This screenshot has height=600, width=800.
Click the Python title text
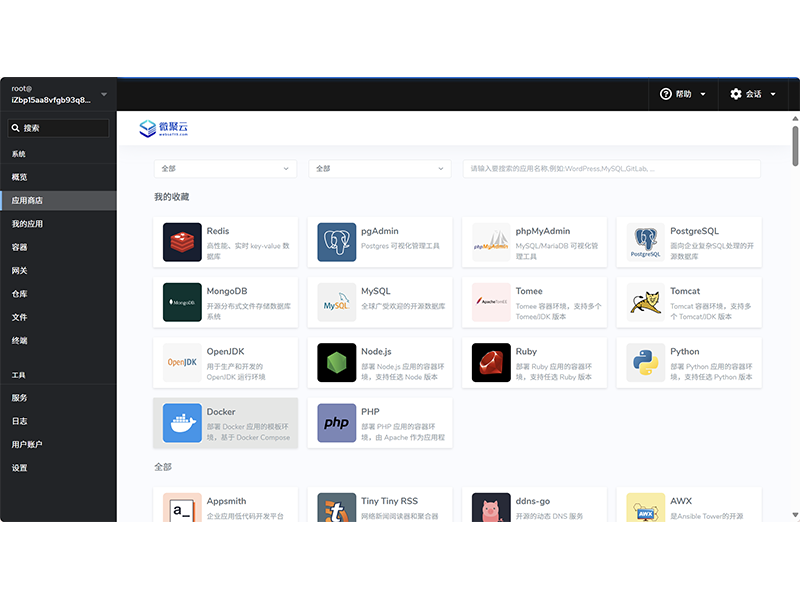point(685,352)
